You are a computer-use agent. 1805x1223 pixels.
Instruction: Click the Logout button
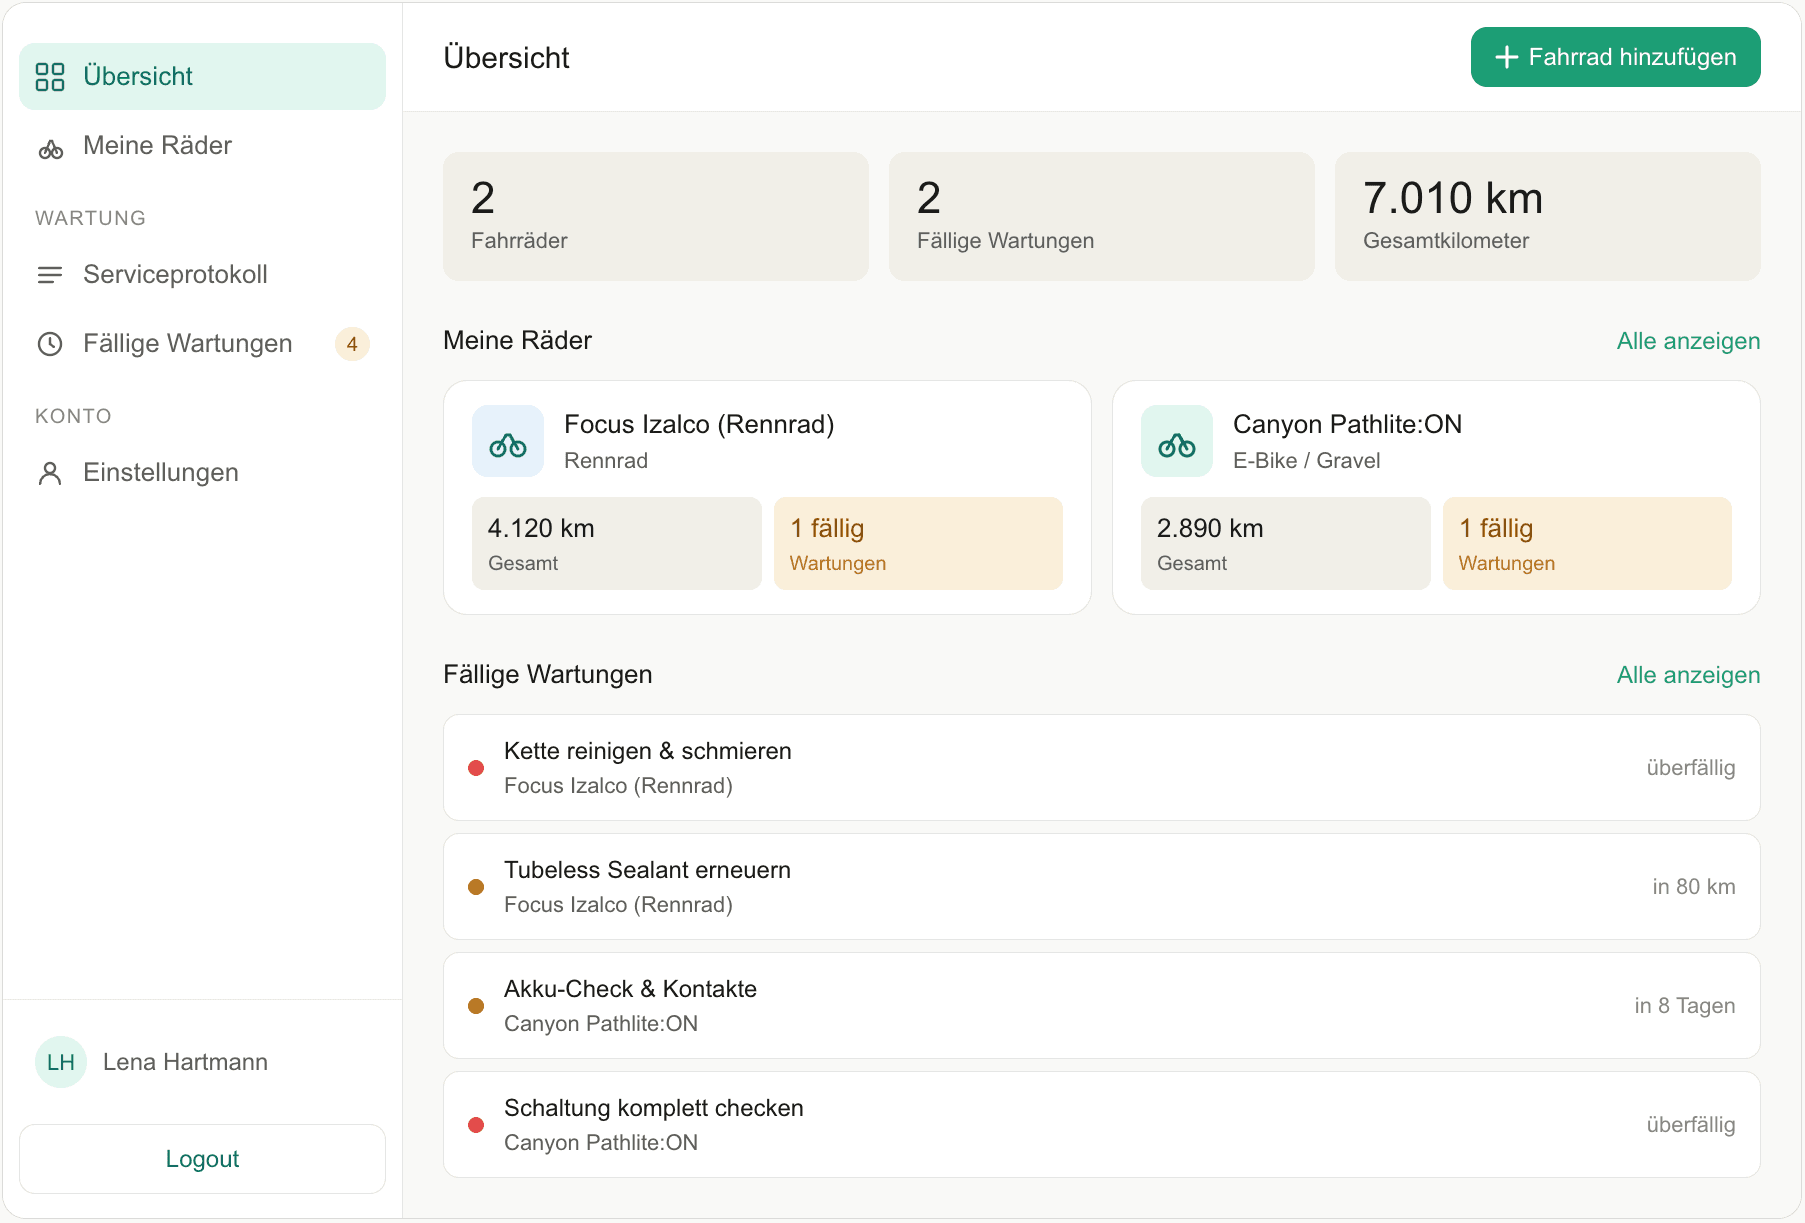pyautogui.click(x=202, y=1159)
